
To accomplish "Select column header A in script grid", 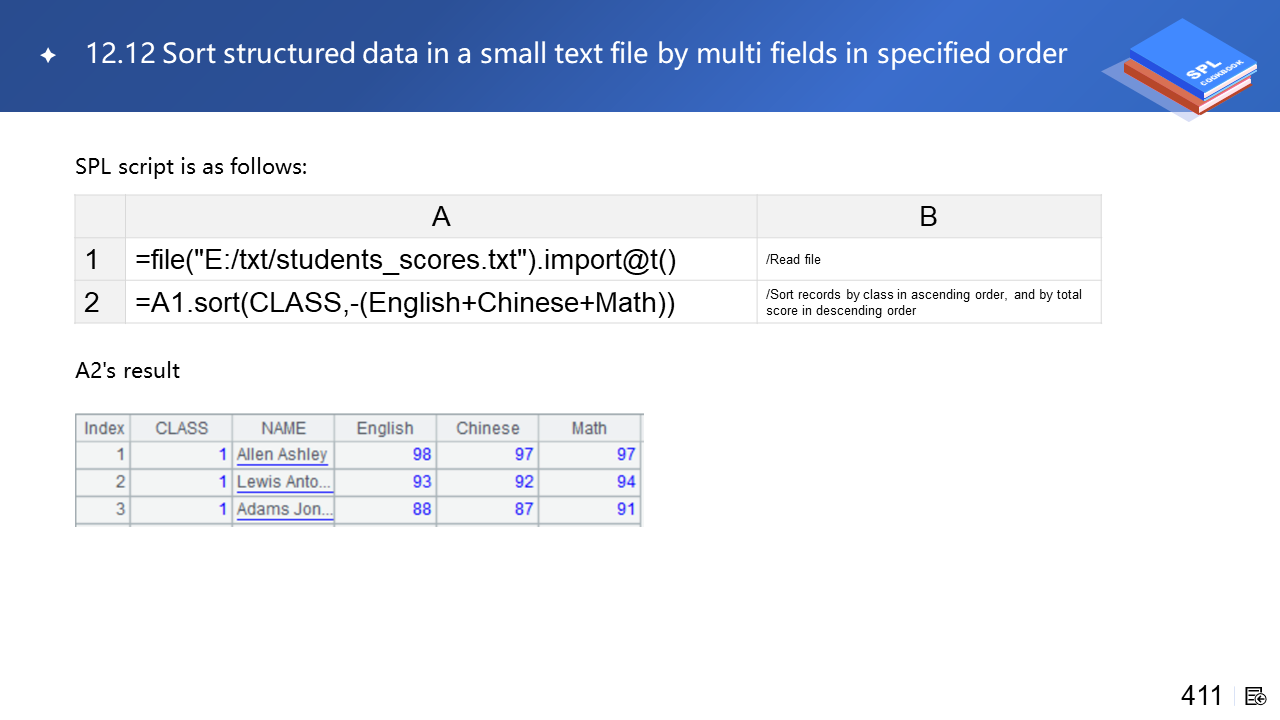I will coord(440,217).
